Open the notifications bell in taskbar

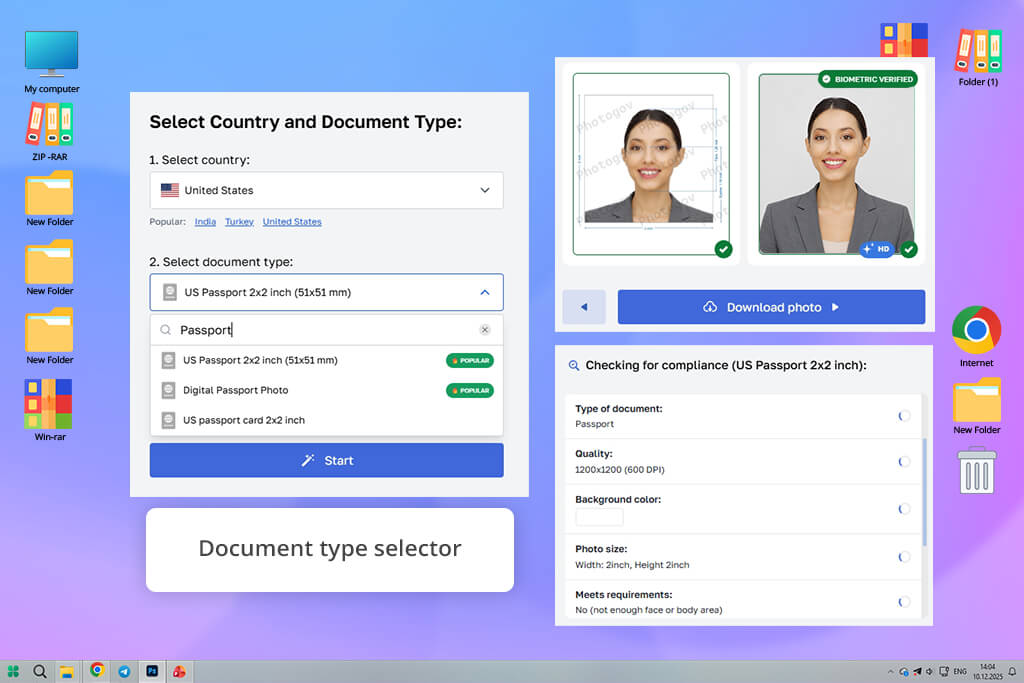1012,671
